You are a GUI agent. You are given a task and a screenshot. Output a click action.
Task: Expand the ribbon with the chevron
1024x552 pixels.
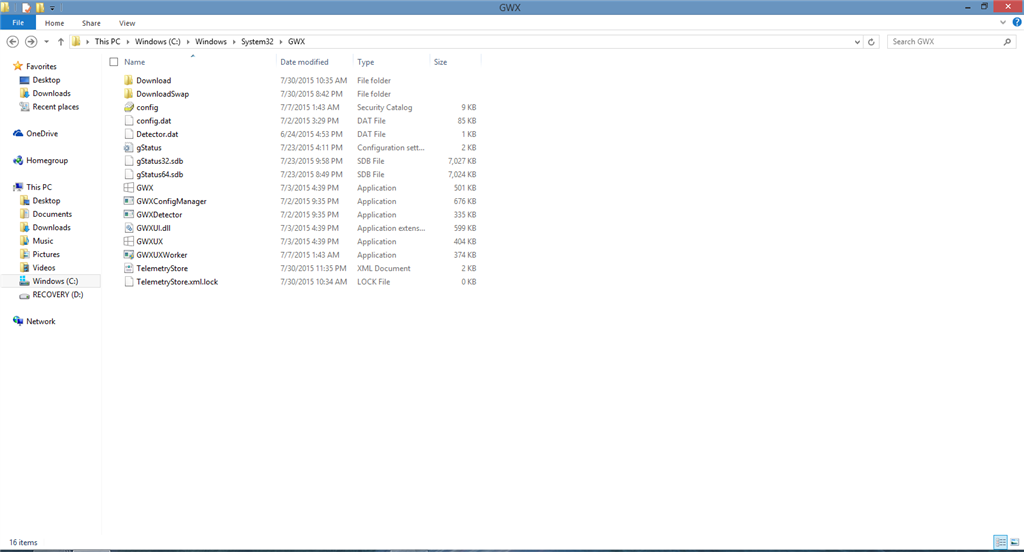[1003, 22]
